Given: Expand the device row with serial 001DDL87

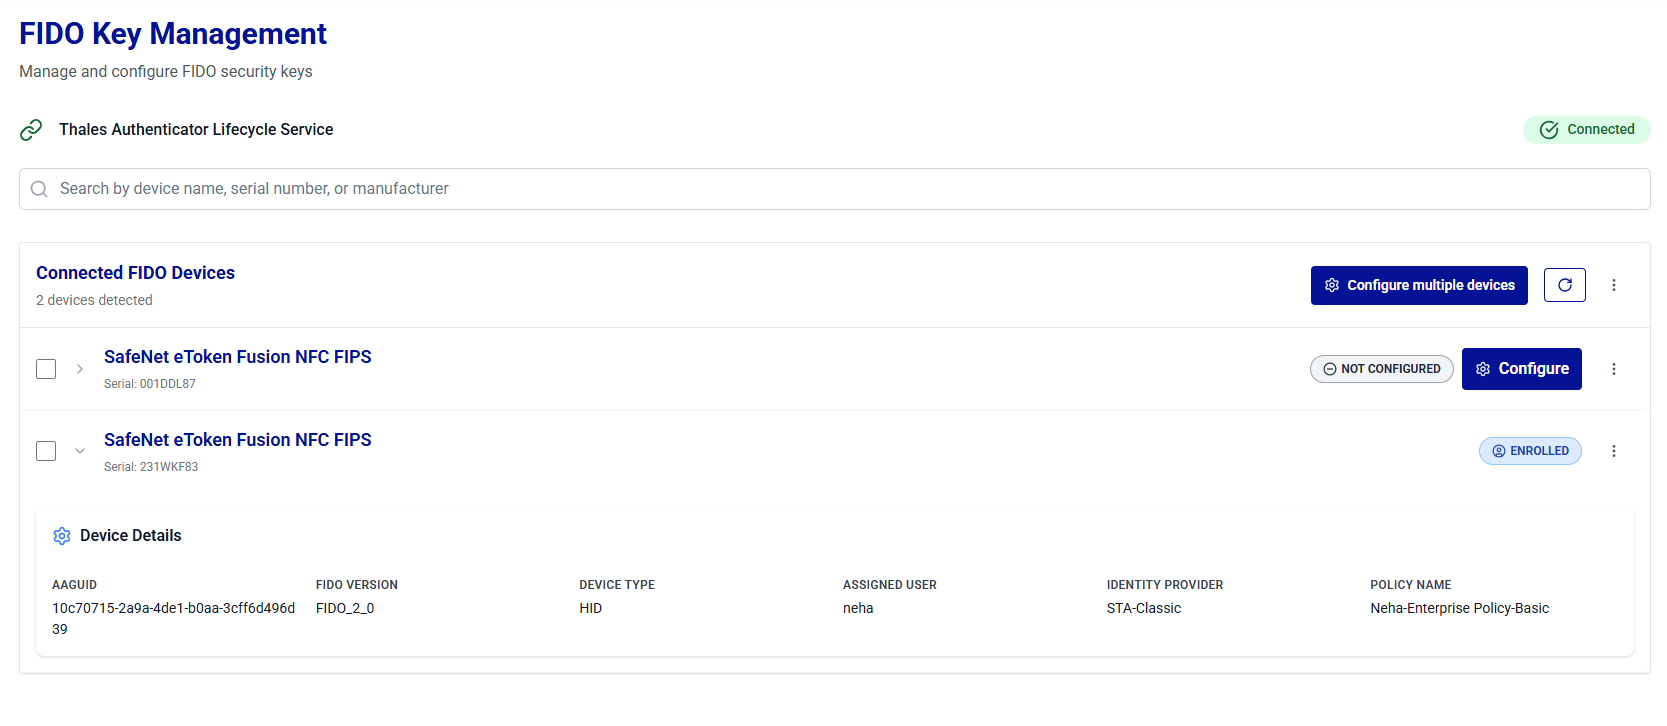Looking at the screenshot, I should click(x=80, y=369).
